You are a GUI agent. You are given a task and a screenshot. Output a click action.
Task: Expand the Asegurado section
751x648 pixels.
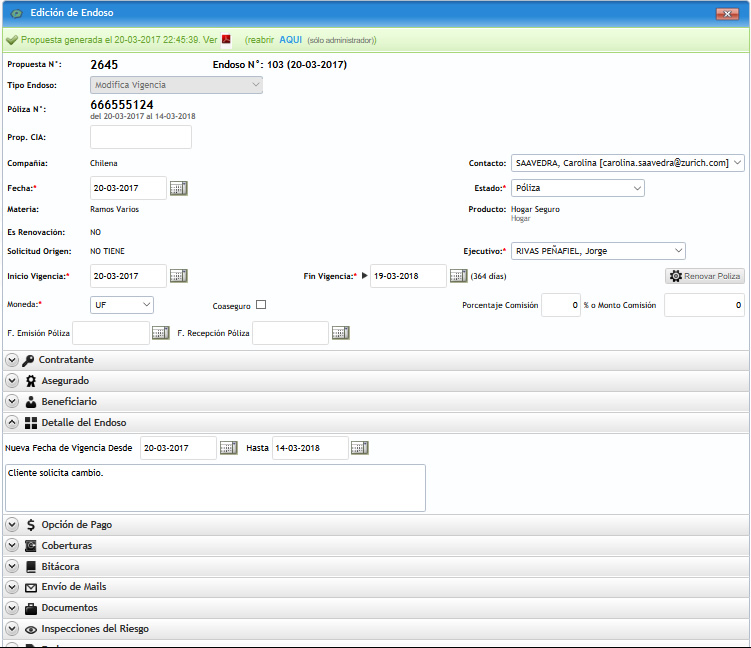pos(12,381)
